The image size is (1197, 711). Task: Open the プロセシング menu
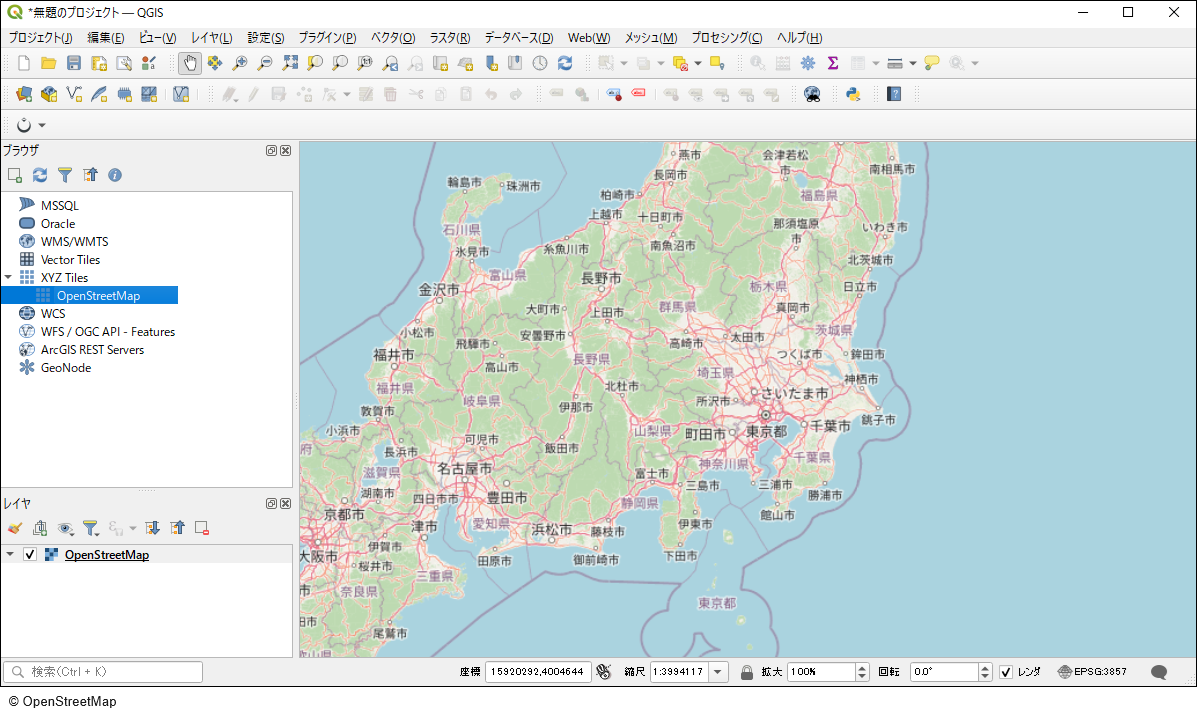(x=727, y=37)
